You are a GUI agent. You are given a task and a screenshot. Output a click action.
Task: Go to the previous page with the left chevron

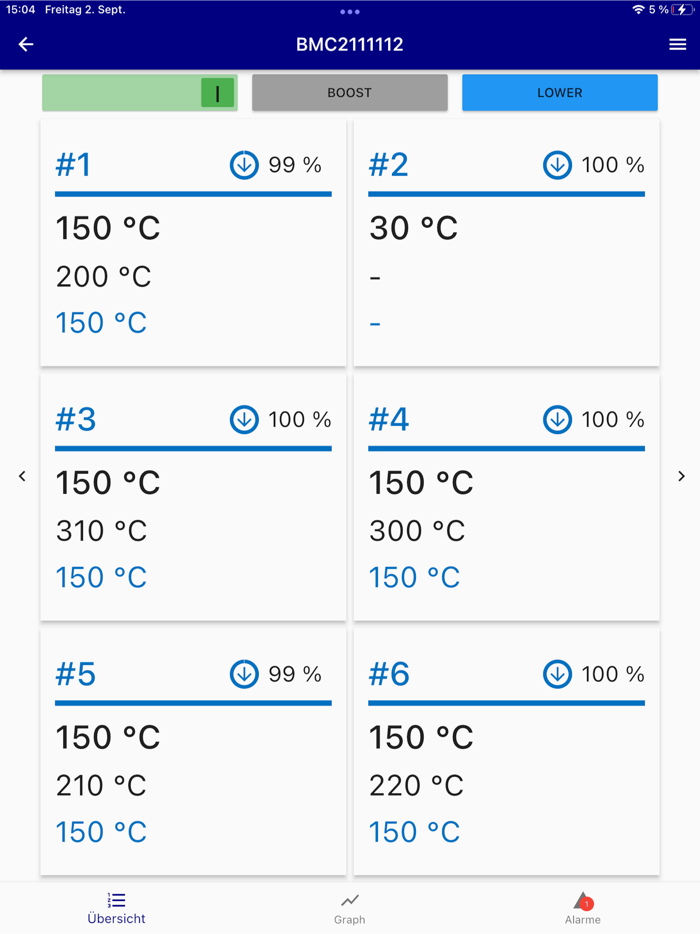(x=22, y=476)
